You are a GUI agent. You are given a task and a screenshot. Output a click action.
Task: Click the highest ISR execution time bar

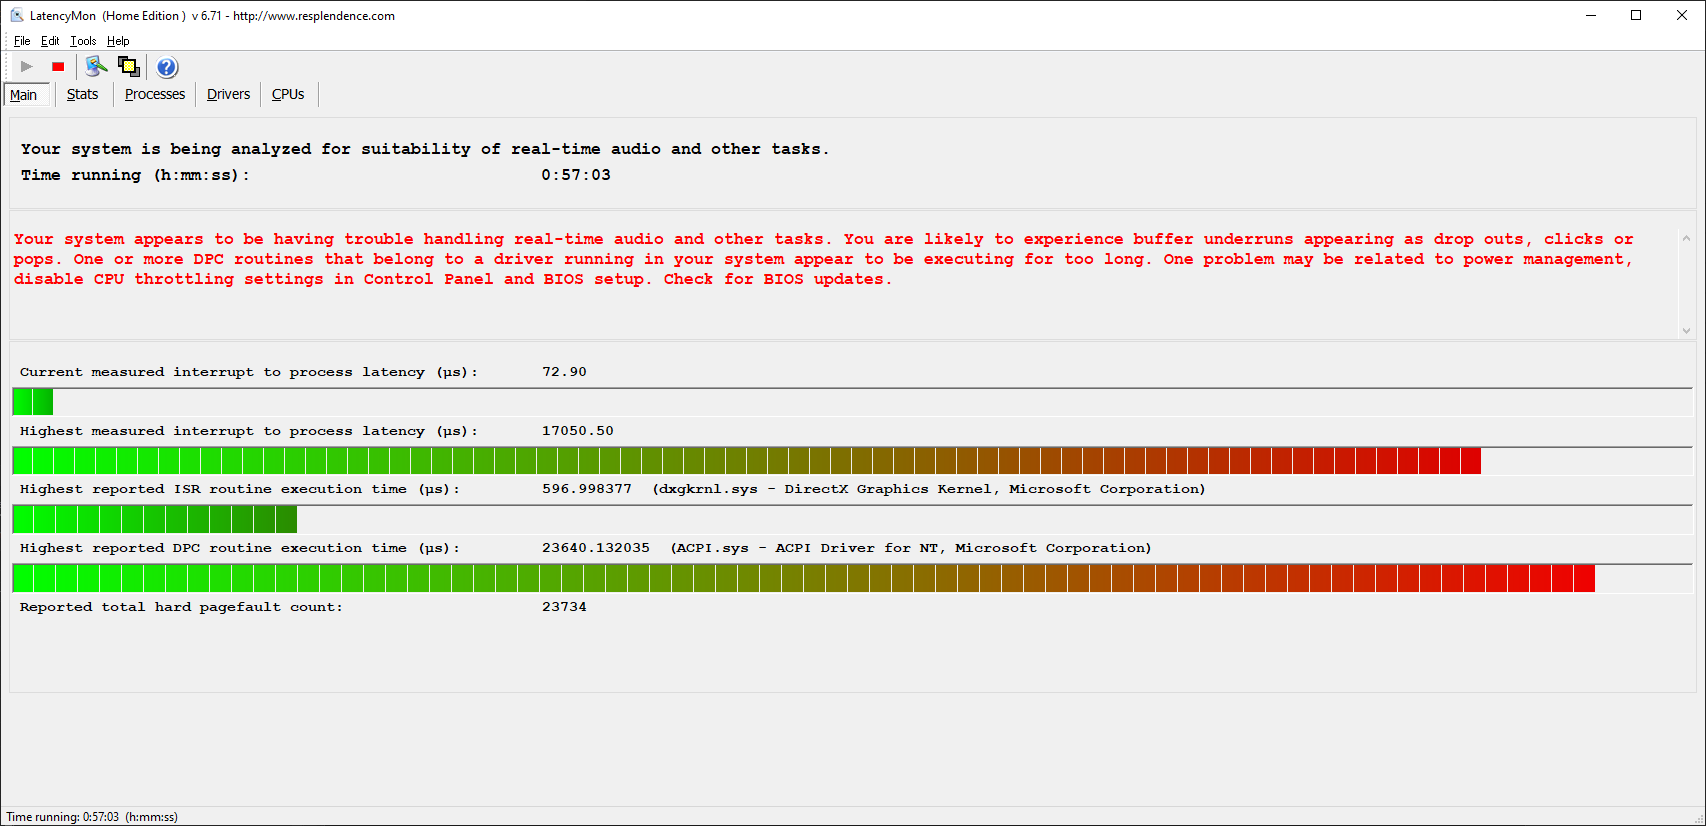(x=852, y=519)
